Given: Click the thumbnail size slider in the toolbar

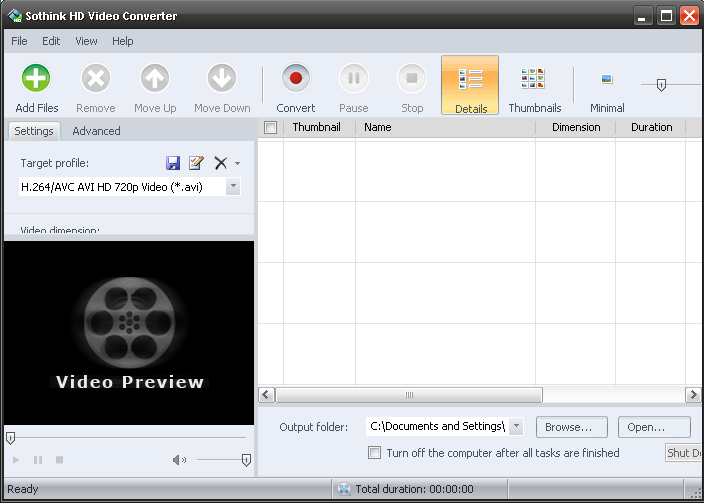Looking at the screenshot, I should click(661, 85).
